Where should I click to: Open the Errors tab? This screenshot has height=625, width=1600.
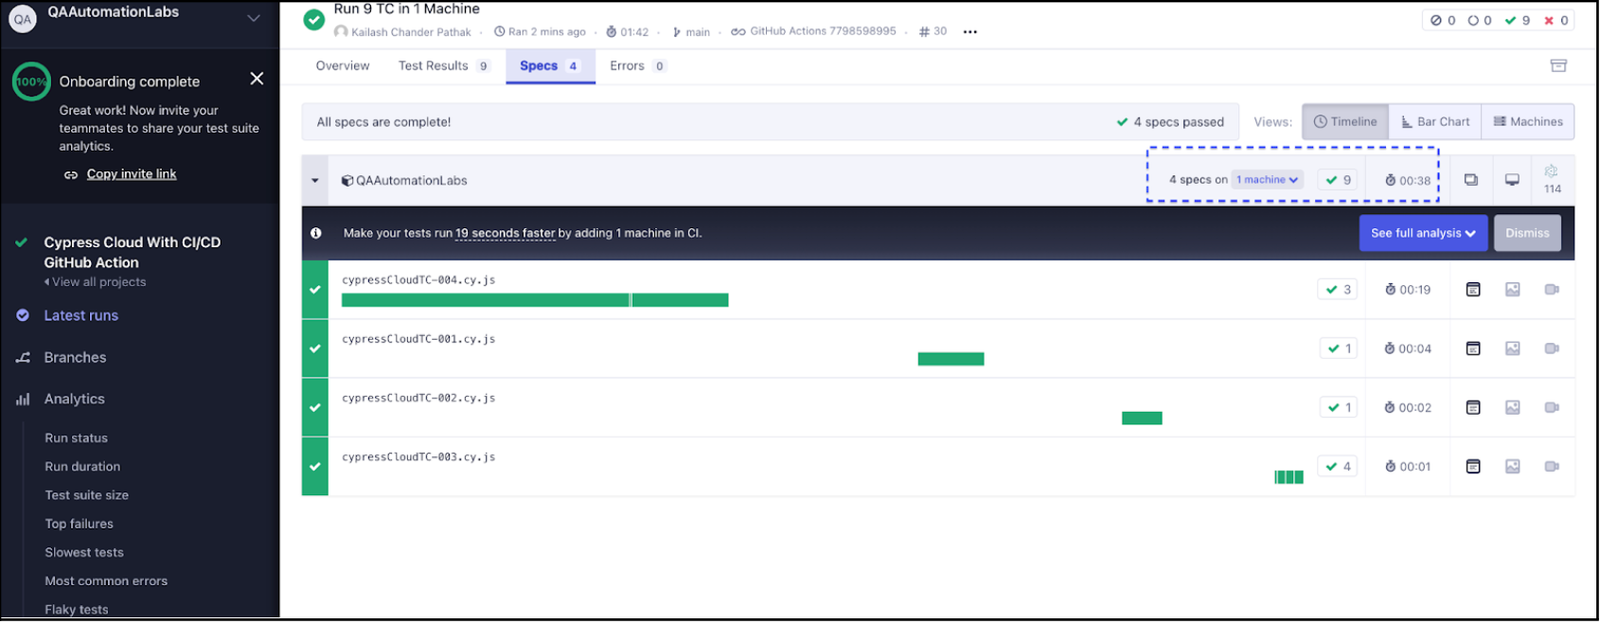click(x=637, y=66)
